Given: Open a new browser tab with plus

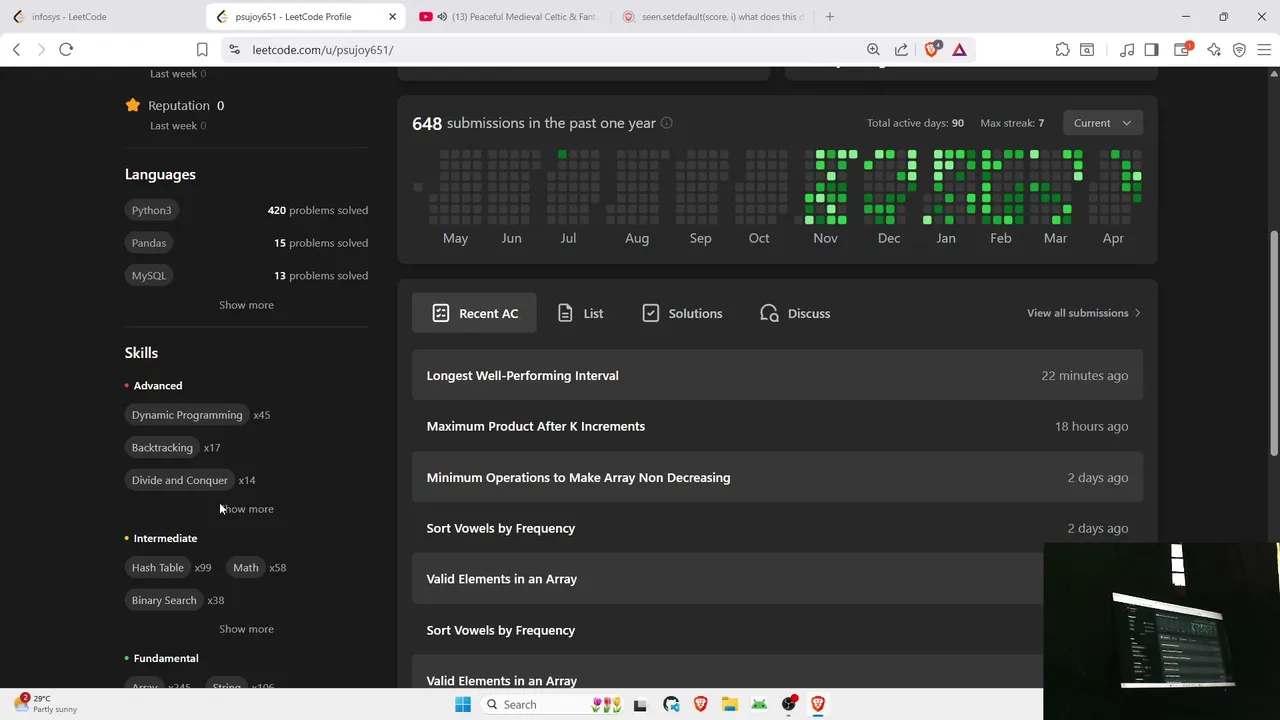Looking at the screenshot, I should (x=829, y=16).
